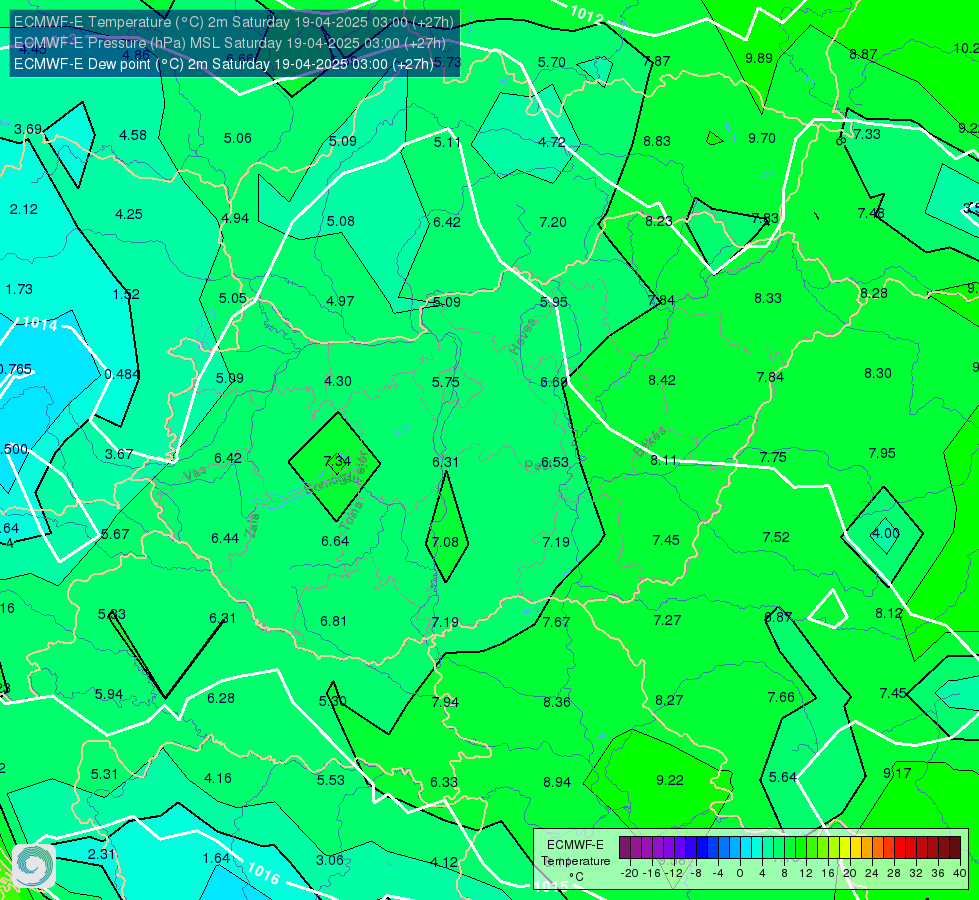Click the 4.16 dew point value
The height and width of the screenshot is (900, 979).
[x=218, y=778]
